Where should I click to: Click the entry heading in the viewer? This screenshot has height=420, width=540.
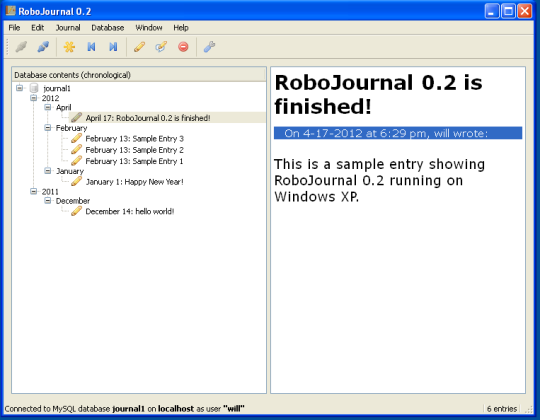378,94
